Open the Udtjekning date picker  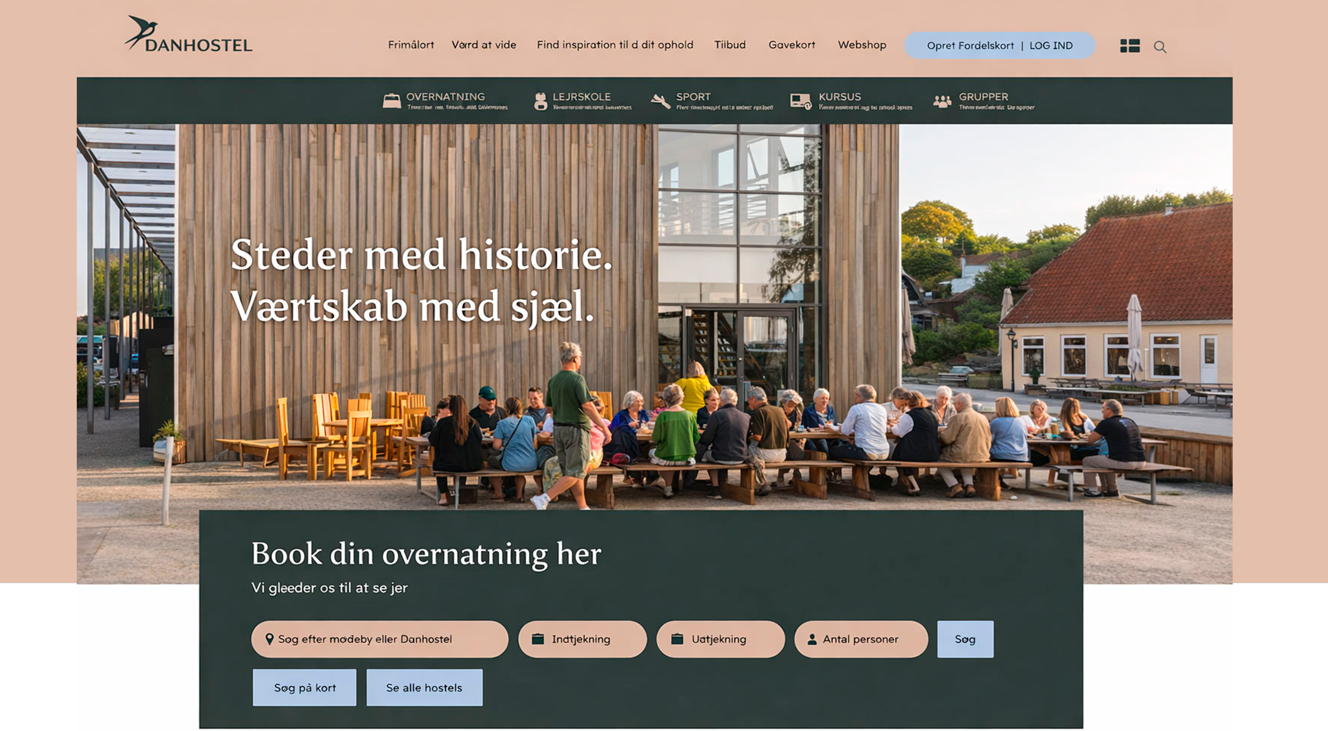720,639
